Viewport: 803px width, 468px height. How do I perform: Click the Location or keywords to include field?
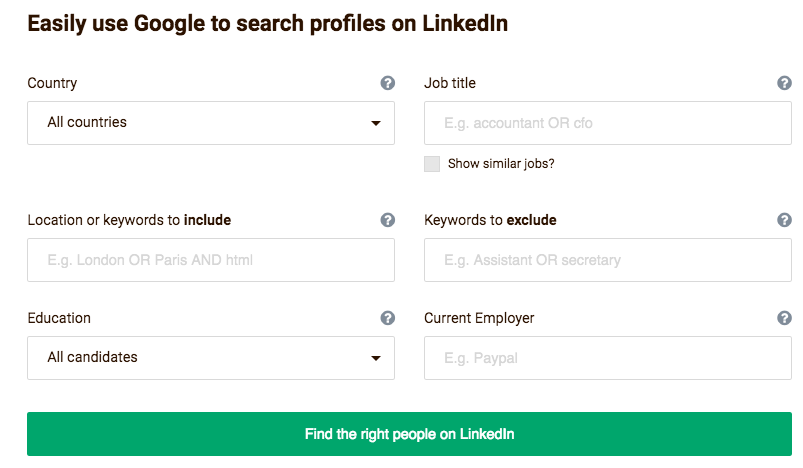click(211, 260)
